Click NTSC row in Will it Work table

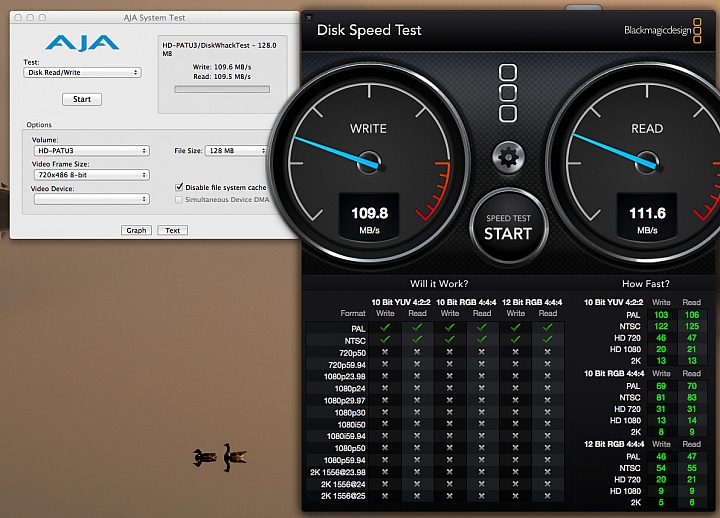(x=435, y=340)
